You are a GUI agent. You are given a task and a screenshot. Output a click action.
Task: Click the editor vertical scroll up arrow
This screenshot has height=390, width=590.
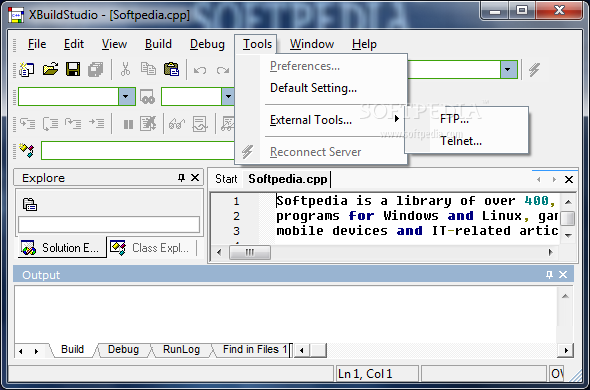568,202
